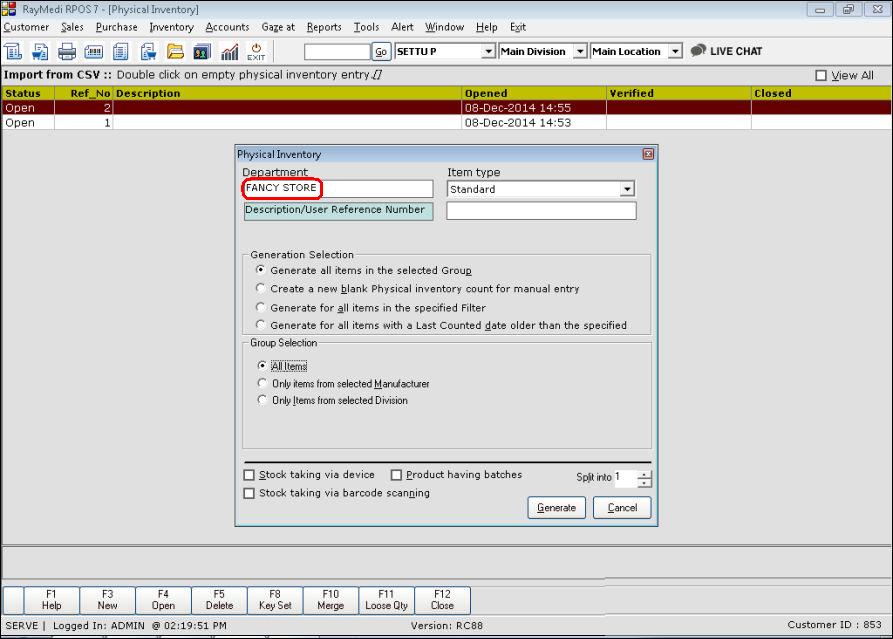Click the Department field with FANCY STORE
Image resolution: width=893 pixels, height=639 pixels.
click(338, 188)
